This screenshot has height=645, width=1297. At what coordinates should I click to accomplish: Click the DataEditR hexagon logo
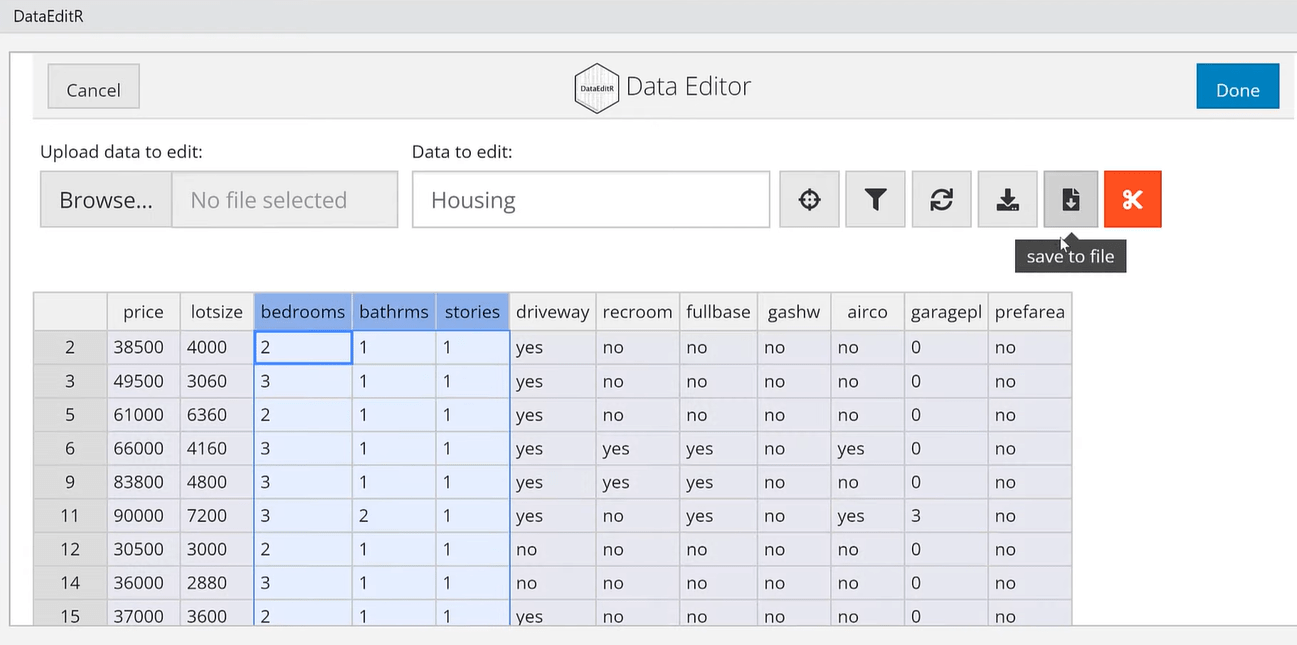point(597,88)
